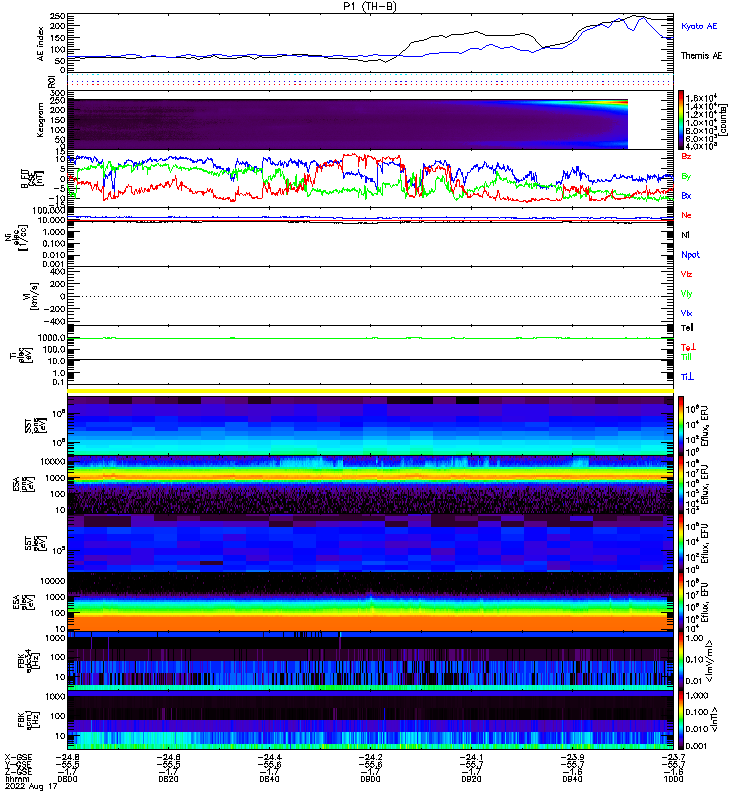Click the SST ion Eflux color bar
Screen dimensions: 750x800
click(x=681, y=425)
